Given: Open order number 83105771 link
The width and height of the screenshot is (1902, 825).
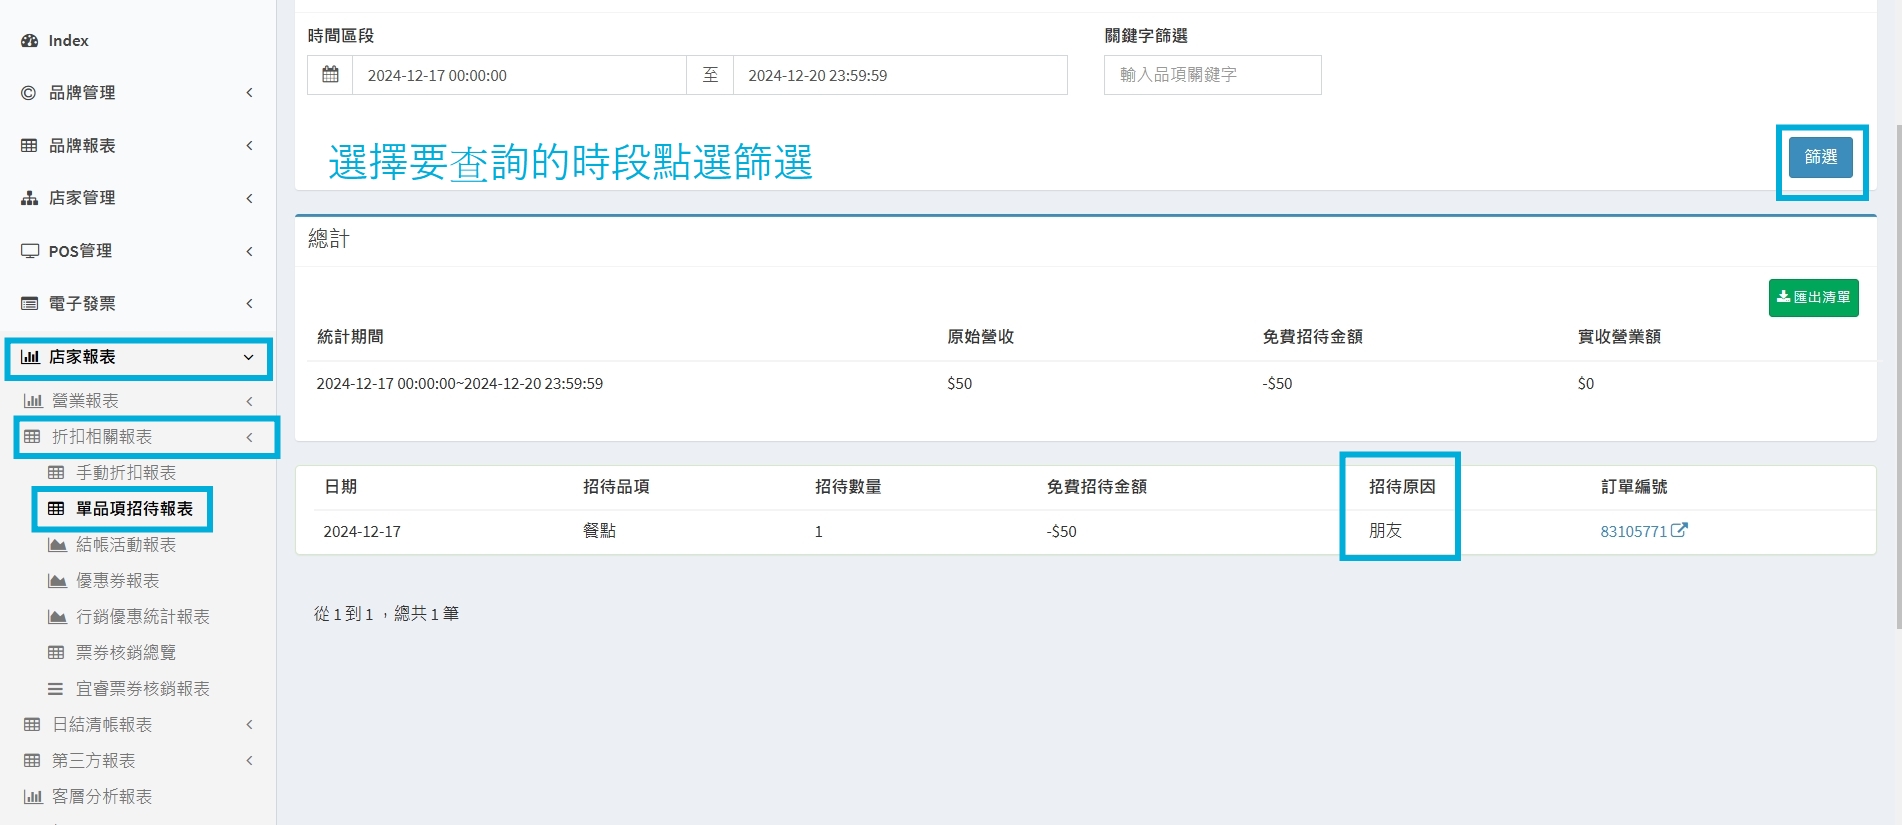Looking at the screenshot, I should [x=1633, y=532].
